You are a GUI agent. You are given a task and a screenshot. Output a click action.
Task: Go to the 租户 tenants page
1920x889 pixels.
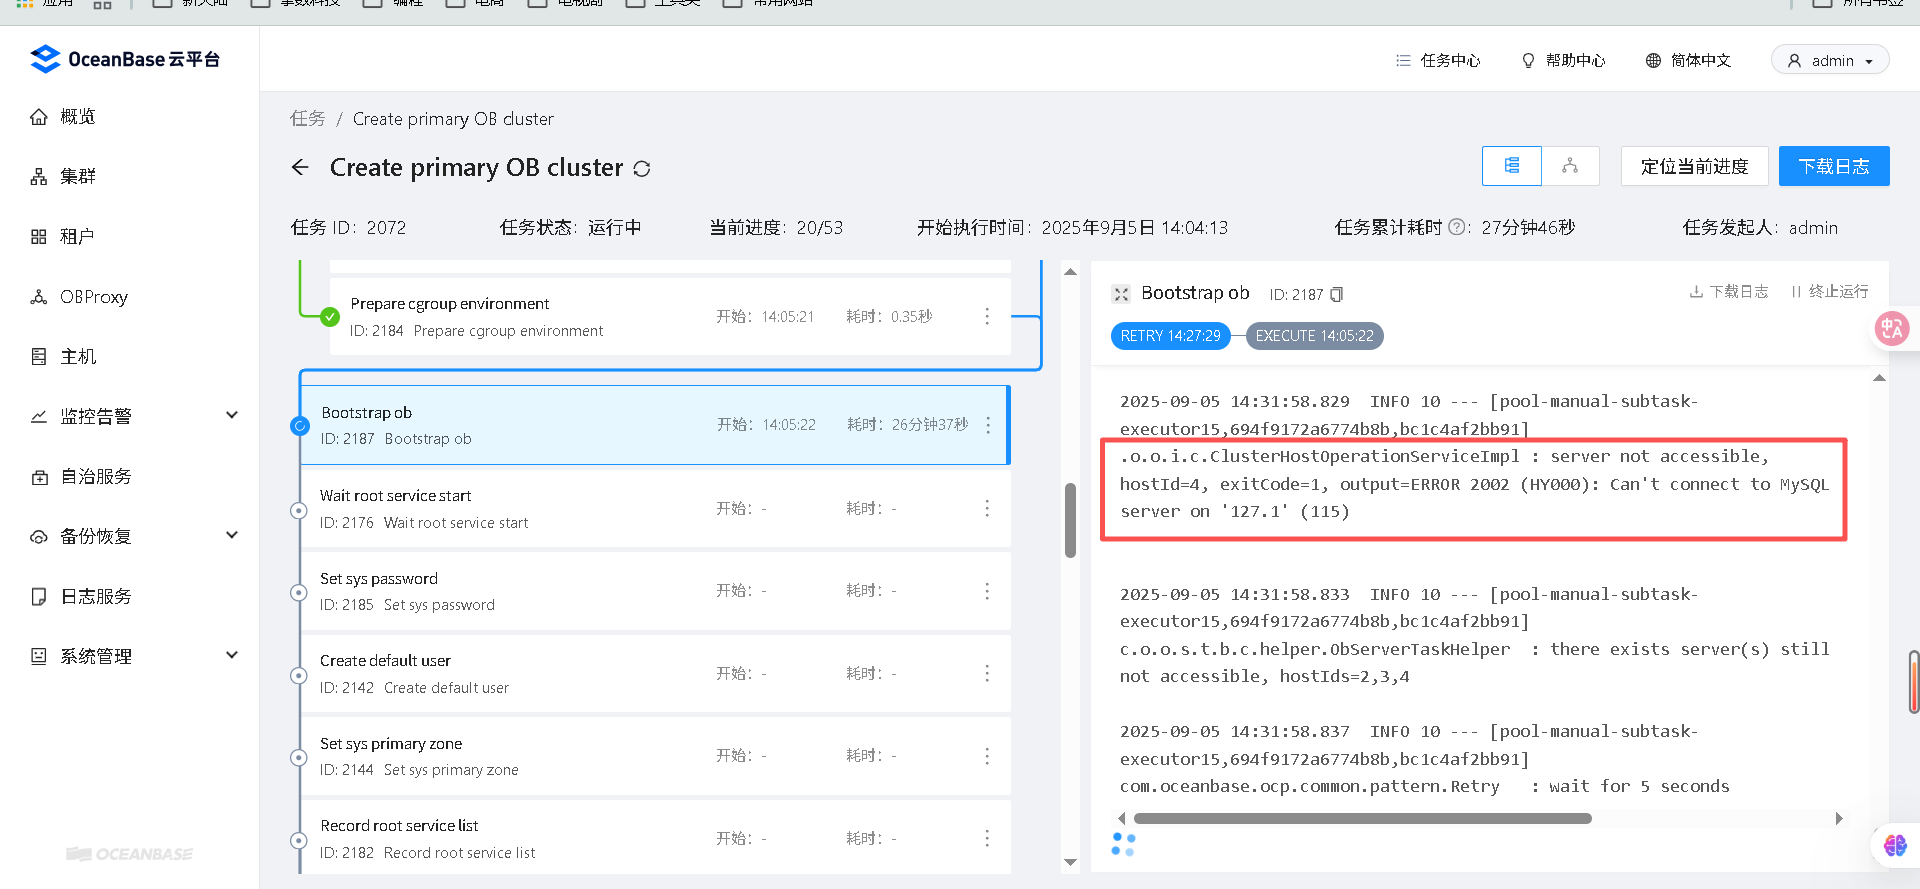point(77,237)
